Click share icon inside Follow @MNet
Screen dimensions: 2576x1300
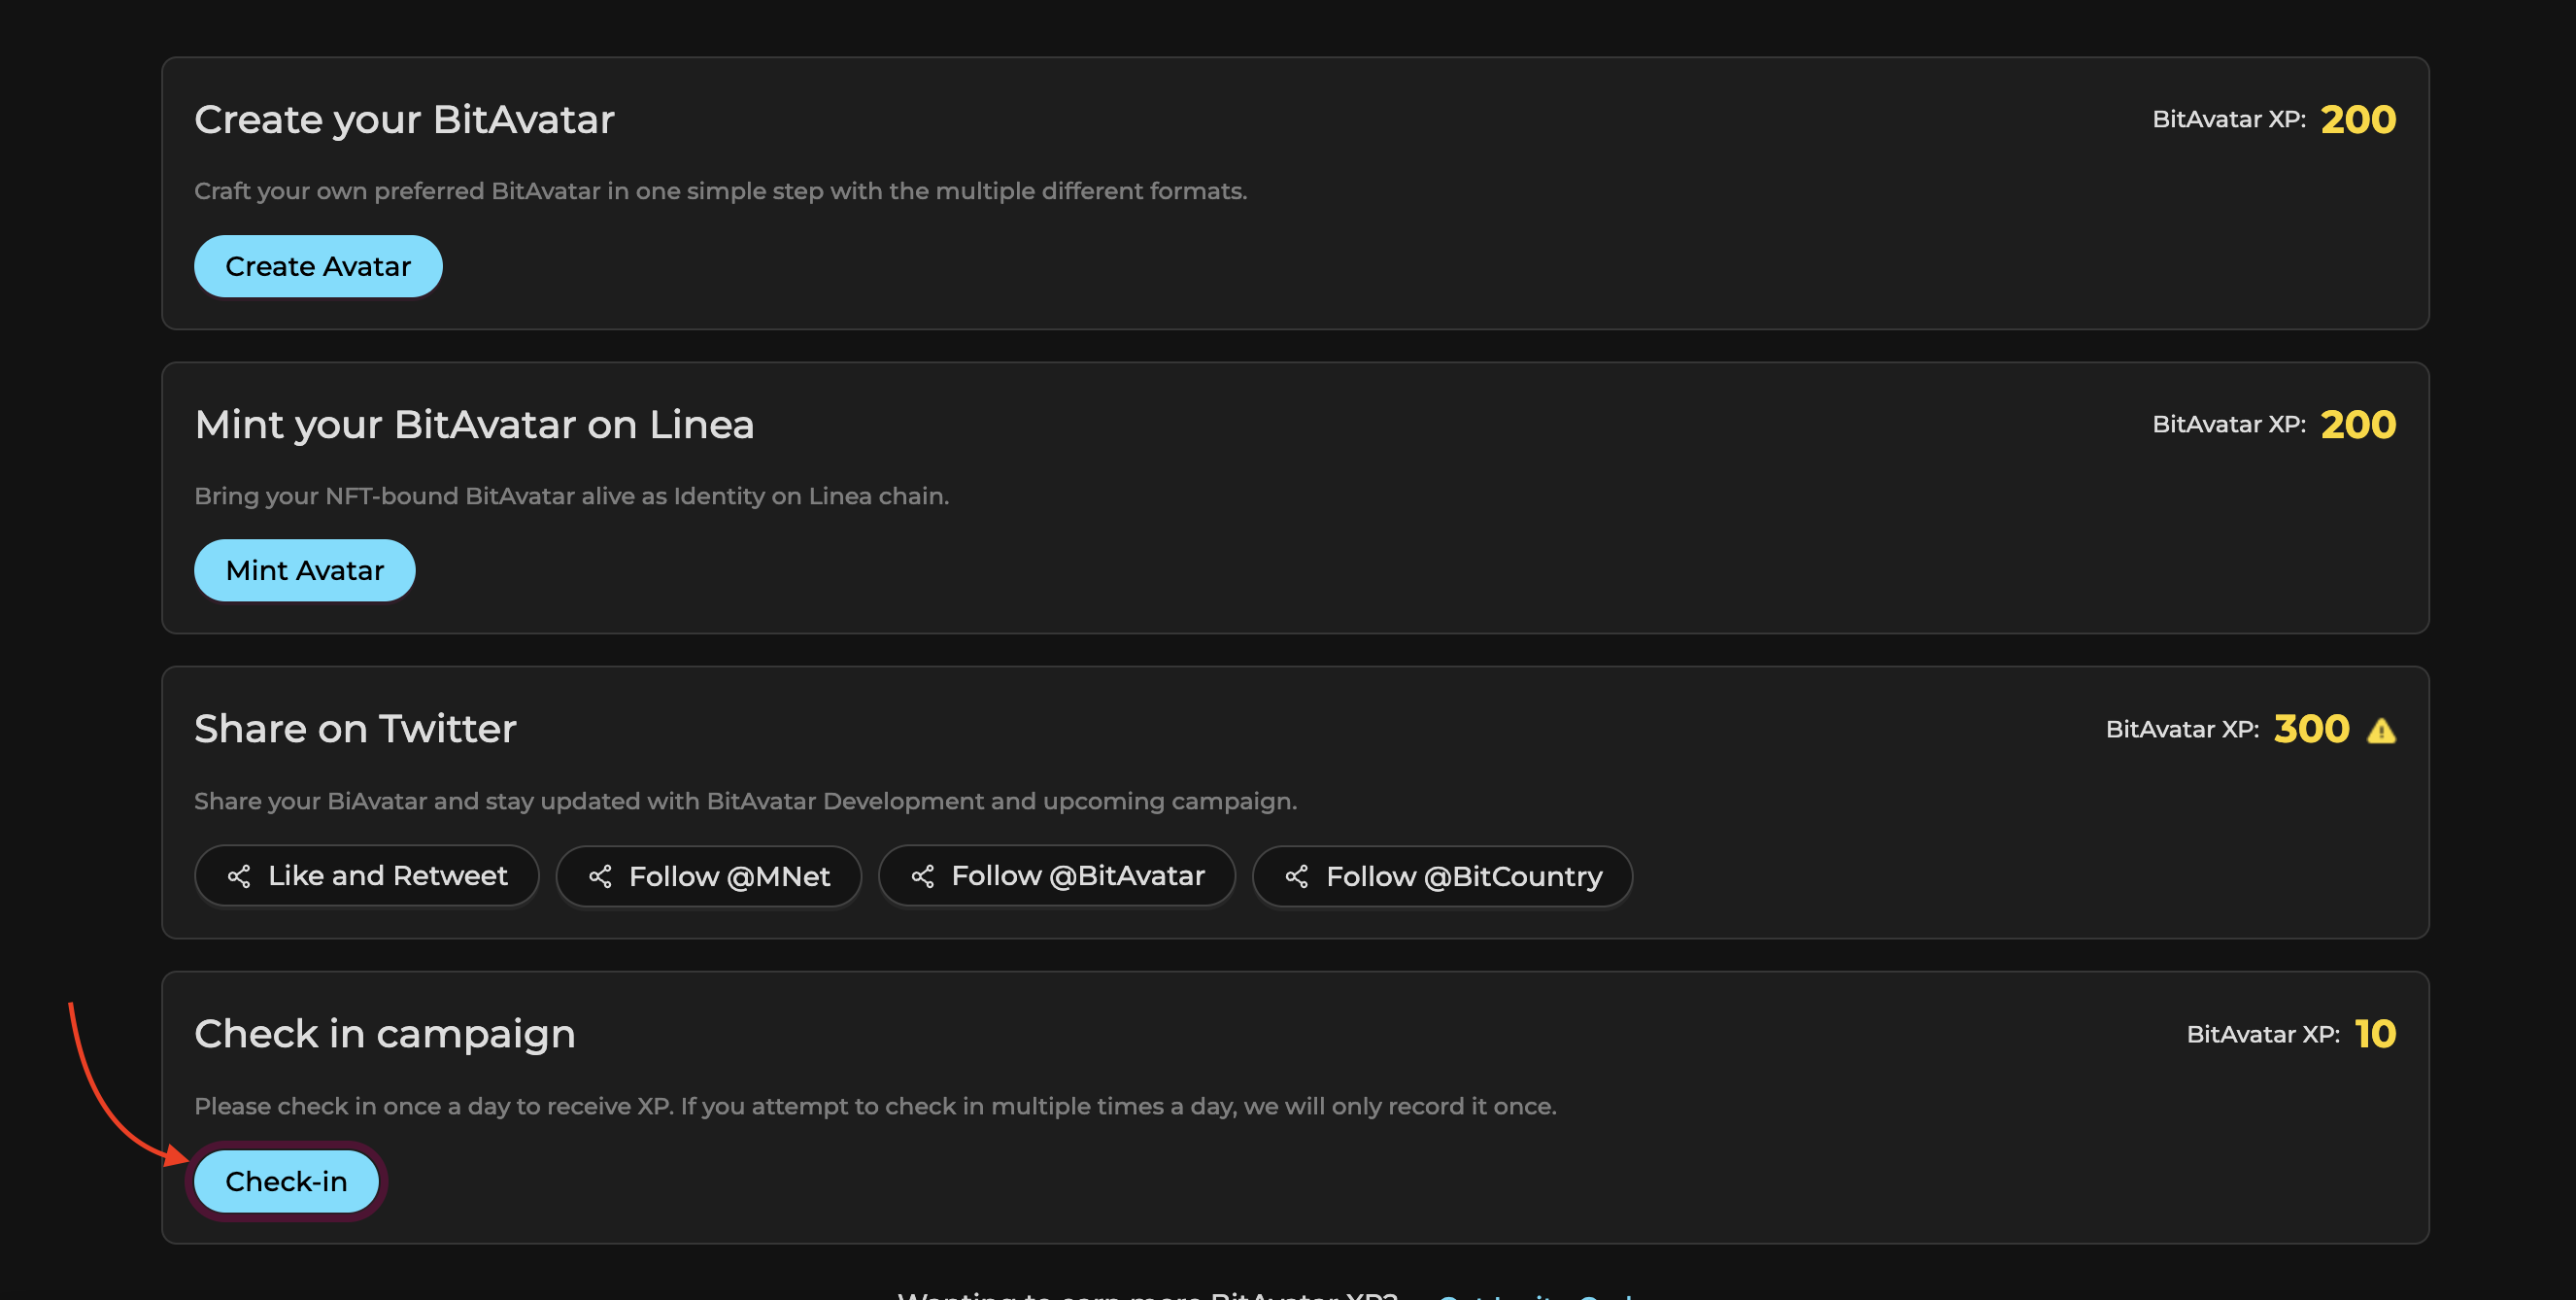[x=600, y=877]
